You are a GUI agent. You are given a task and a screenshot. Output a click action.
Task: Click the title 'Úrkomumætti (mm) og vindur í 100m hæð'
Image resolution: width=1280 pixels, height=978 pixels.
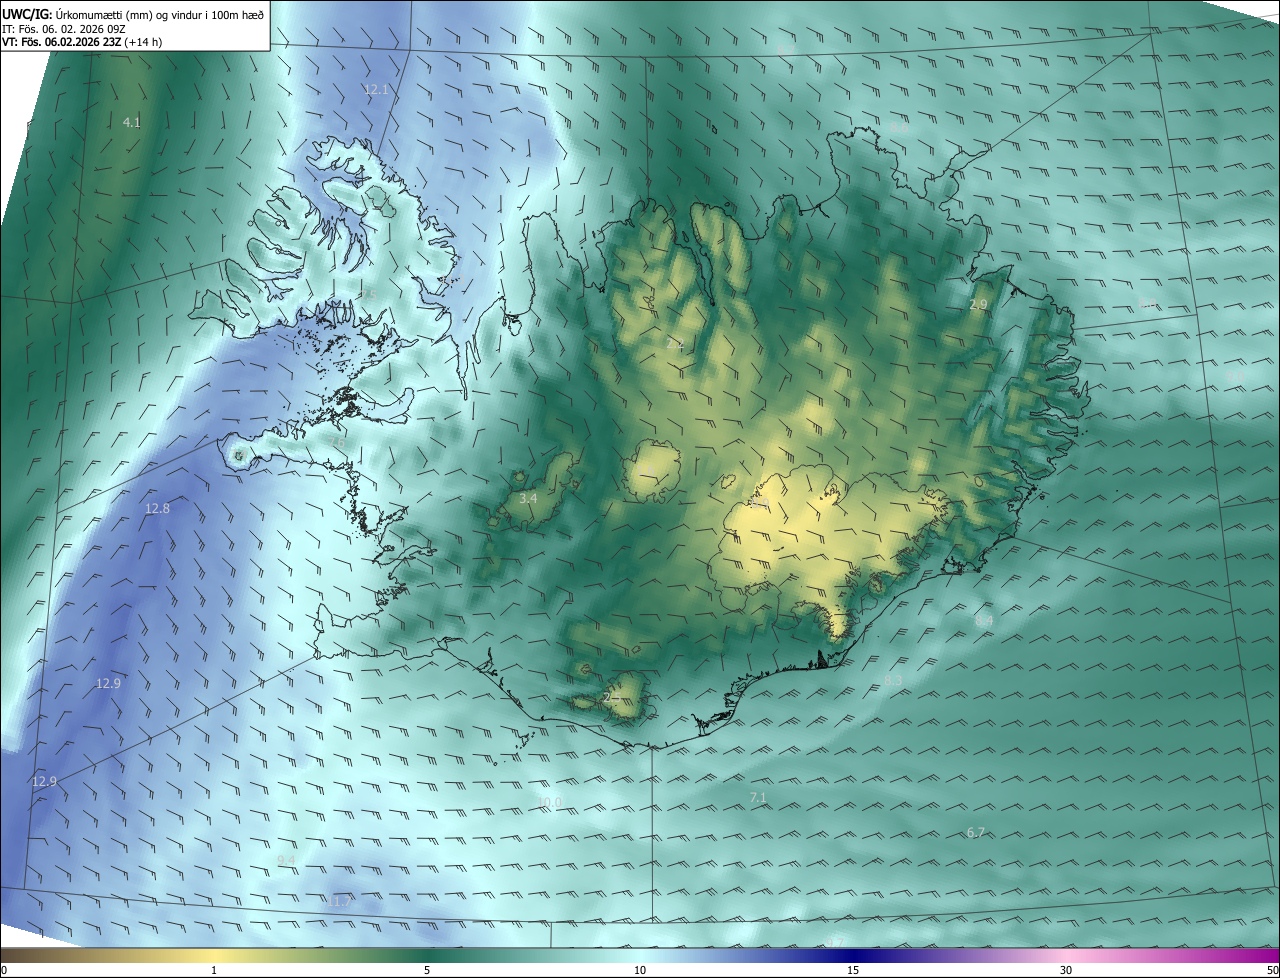point(160,13)
